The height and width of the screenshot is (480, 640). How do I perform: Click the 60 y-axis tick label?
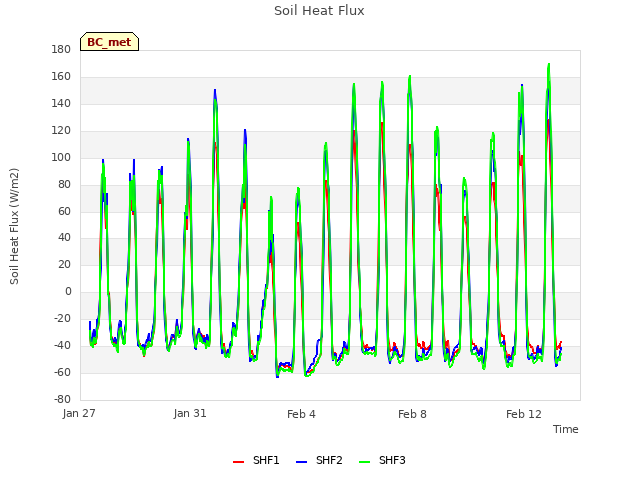click(64, 211)
